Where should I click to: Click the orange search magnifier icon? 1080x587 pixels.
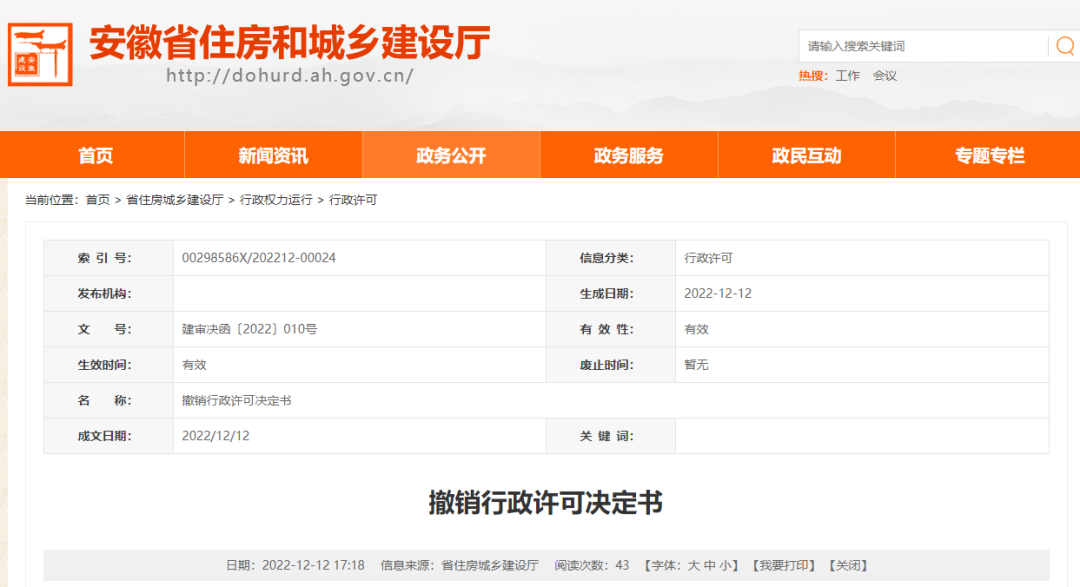coord(1064,46)
